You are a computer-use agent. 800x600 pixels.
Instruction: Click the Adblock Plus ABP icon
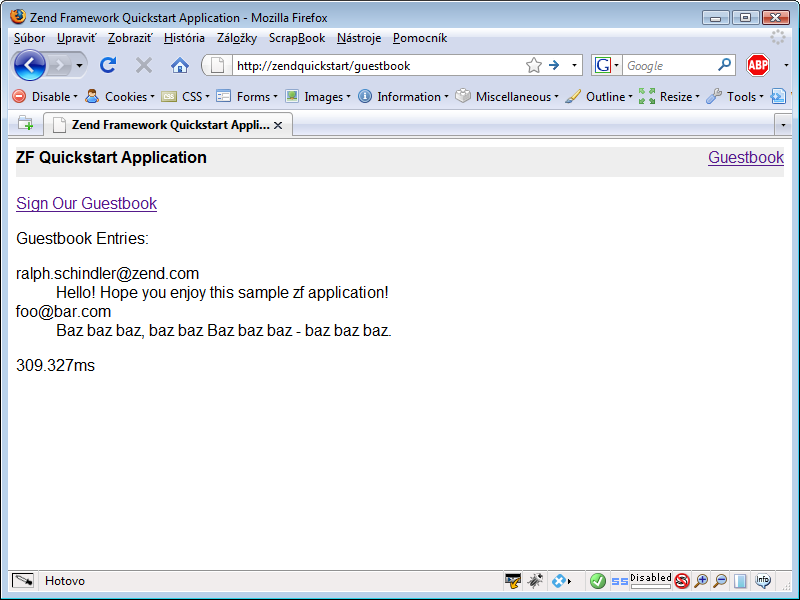(x=758, y=65)
